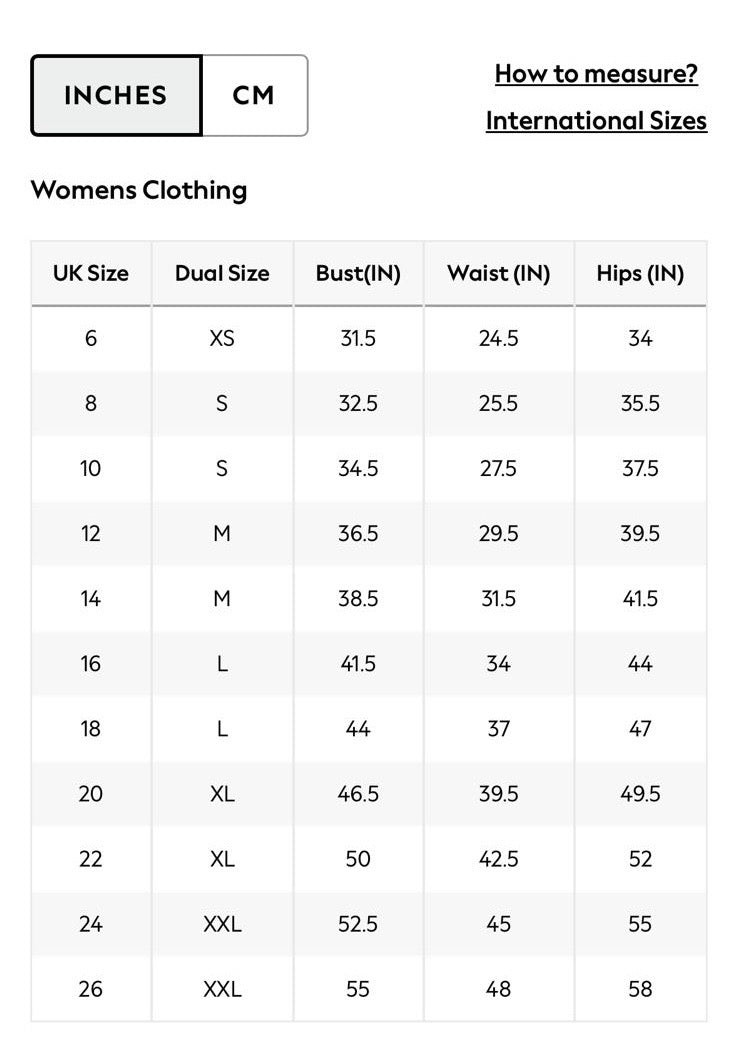738x1044 pixels.
Task: Click the 46.5 bust measurement
Action: click(358, 794)
